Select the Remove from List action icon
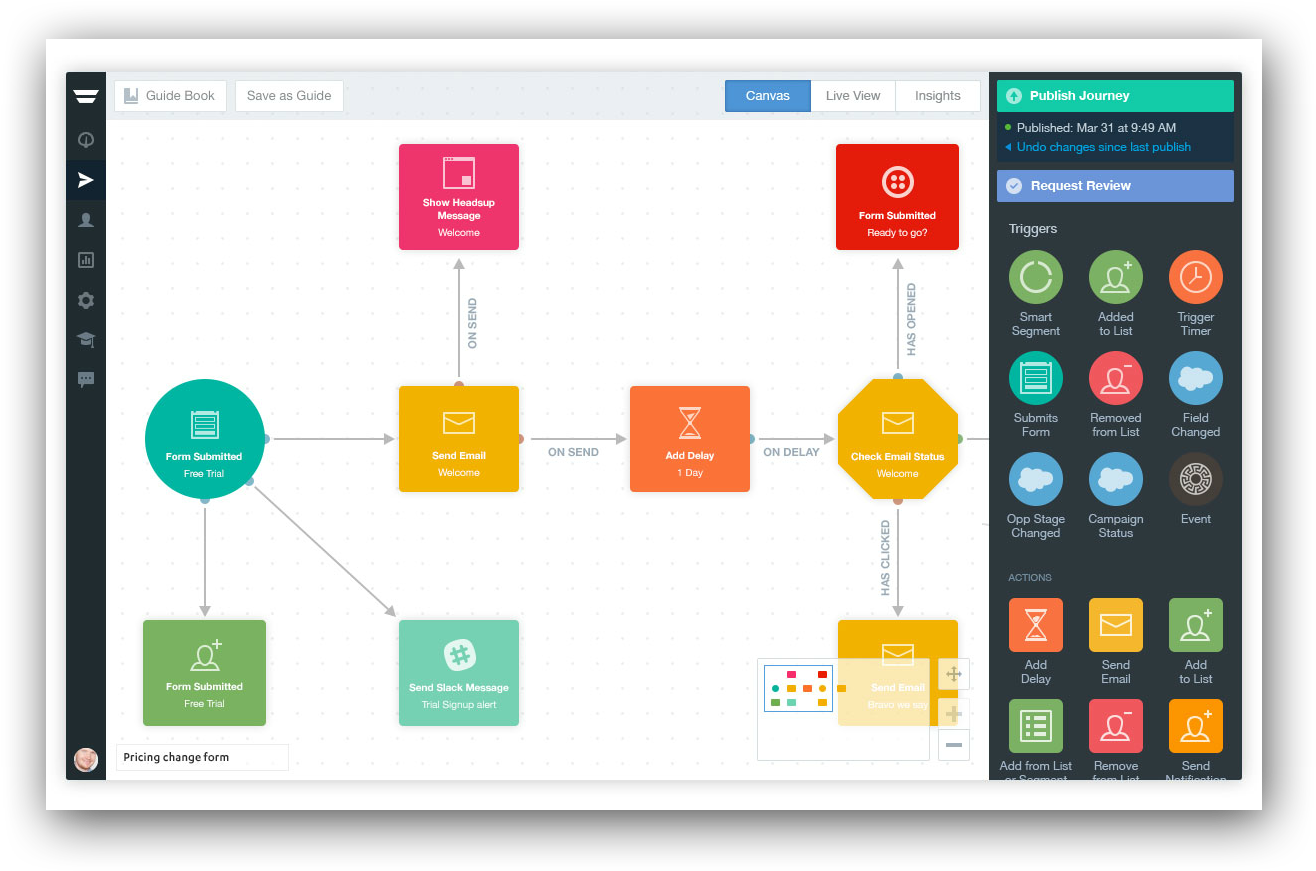This screenshot has width=1316, height=871. 1116,726
